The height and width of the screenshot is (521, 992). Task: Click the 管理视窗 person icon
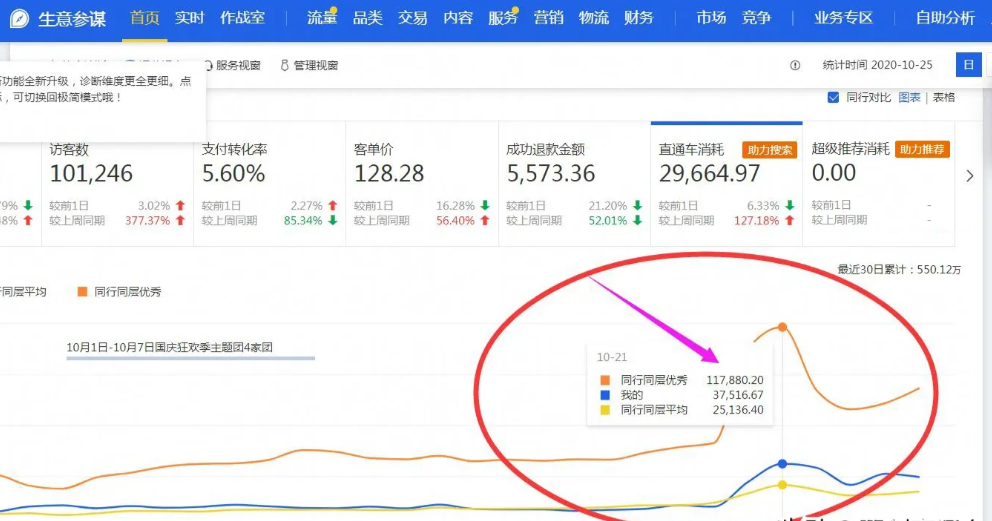click(284, 65)
